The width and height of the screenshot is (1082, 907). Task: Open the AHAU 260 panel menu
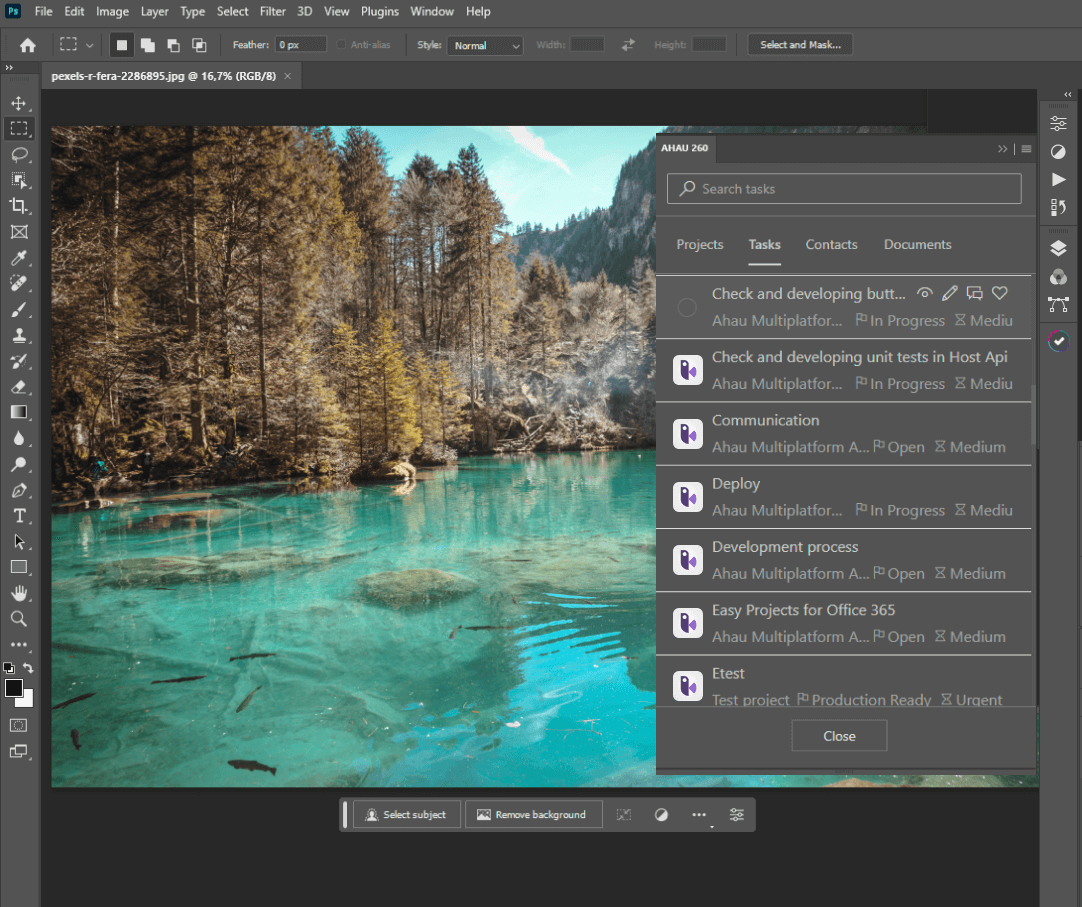(1025, 148)
